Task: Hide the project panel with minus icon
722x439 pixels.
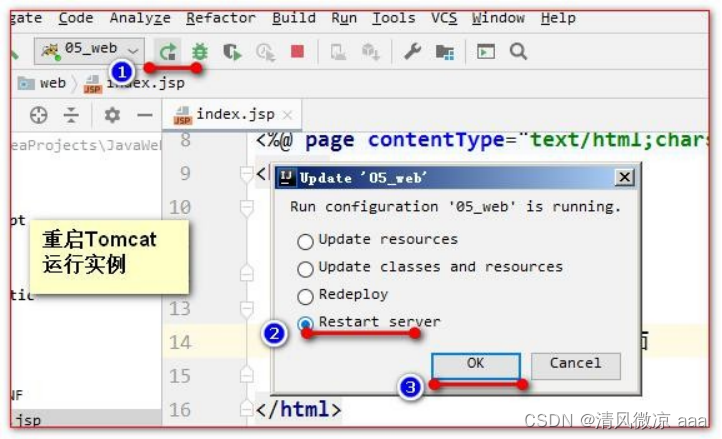Action: [145, 115]
